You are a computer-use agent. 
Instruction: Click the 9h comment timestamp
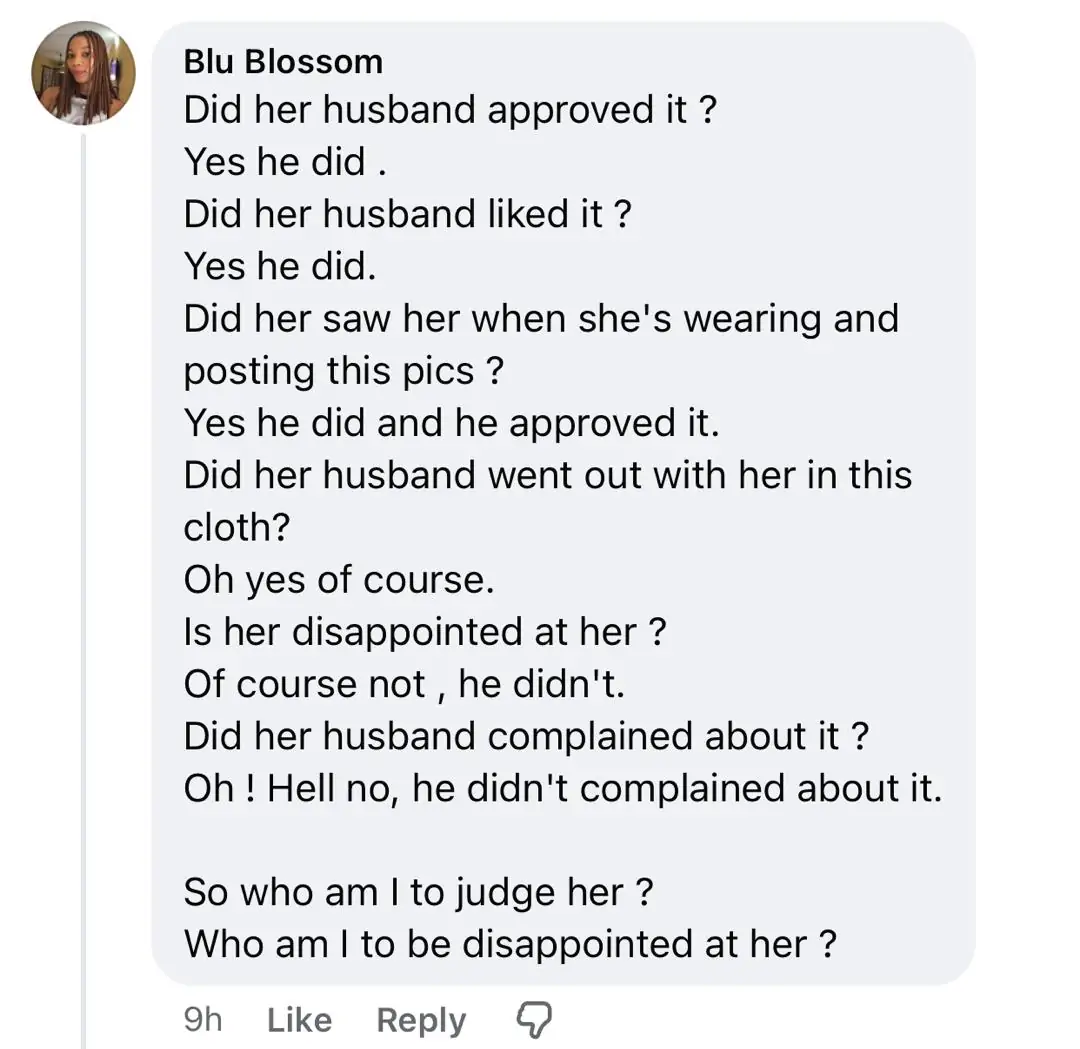tap(203, 1020)
